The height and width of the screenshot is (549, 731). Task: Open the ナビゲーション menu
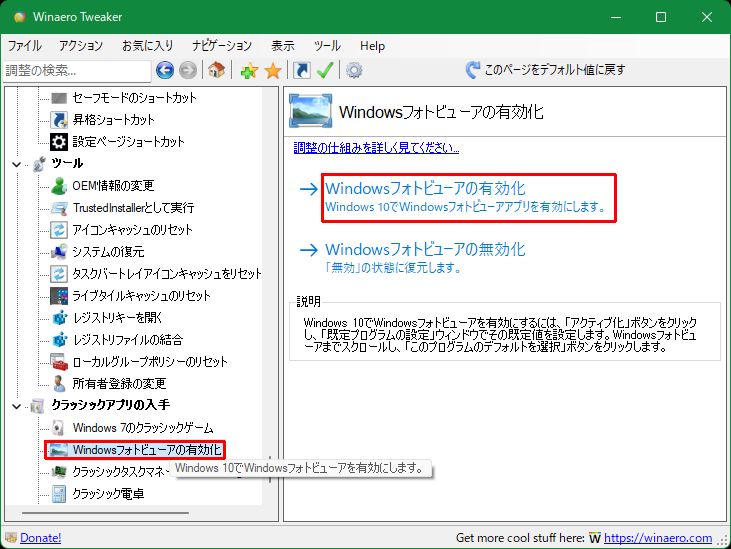222,46
